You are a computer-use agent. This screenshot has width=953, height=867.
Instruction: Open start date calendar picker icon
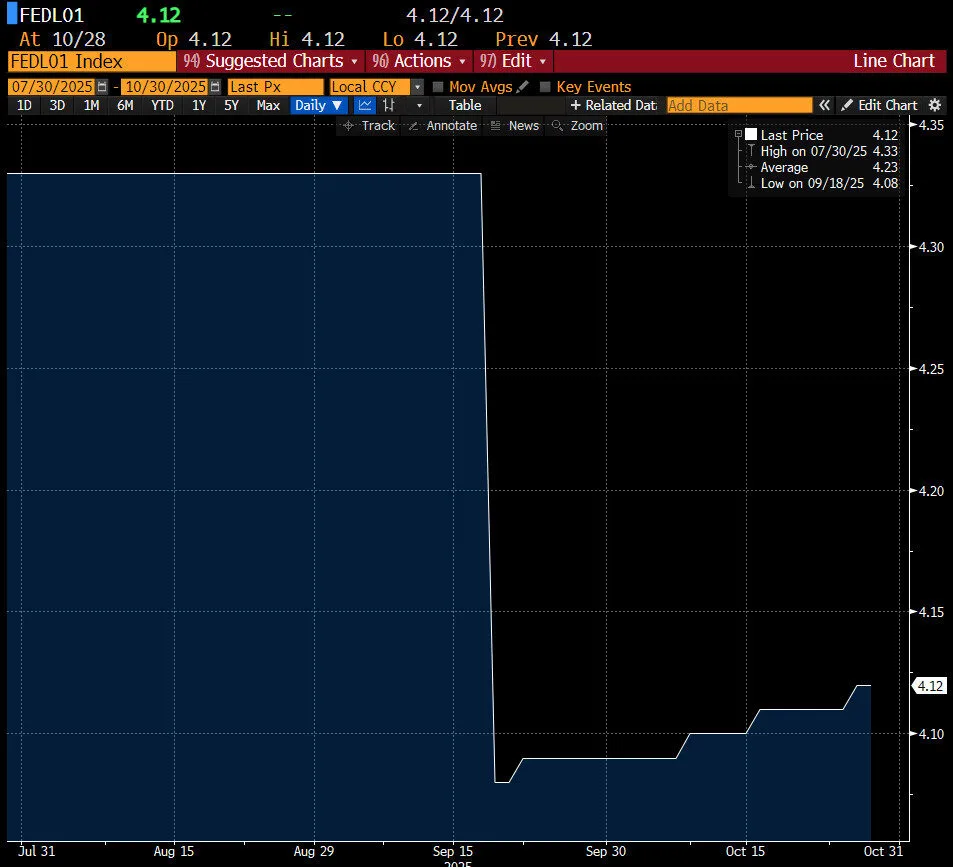[x=102, y=87]
